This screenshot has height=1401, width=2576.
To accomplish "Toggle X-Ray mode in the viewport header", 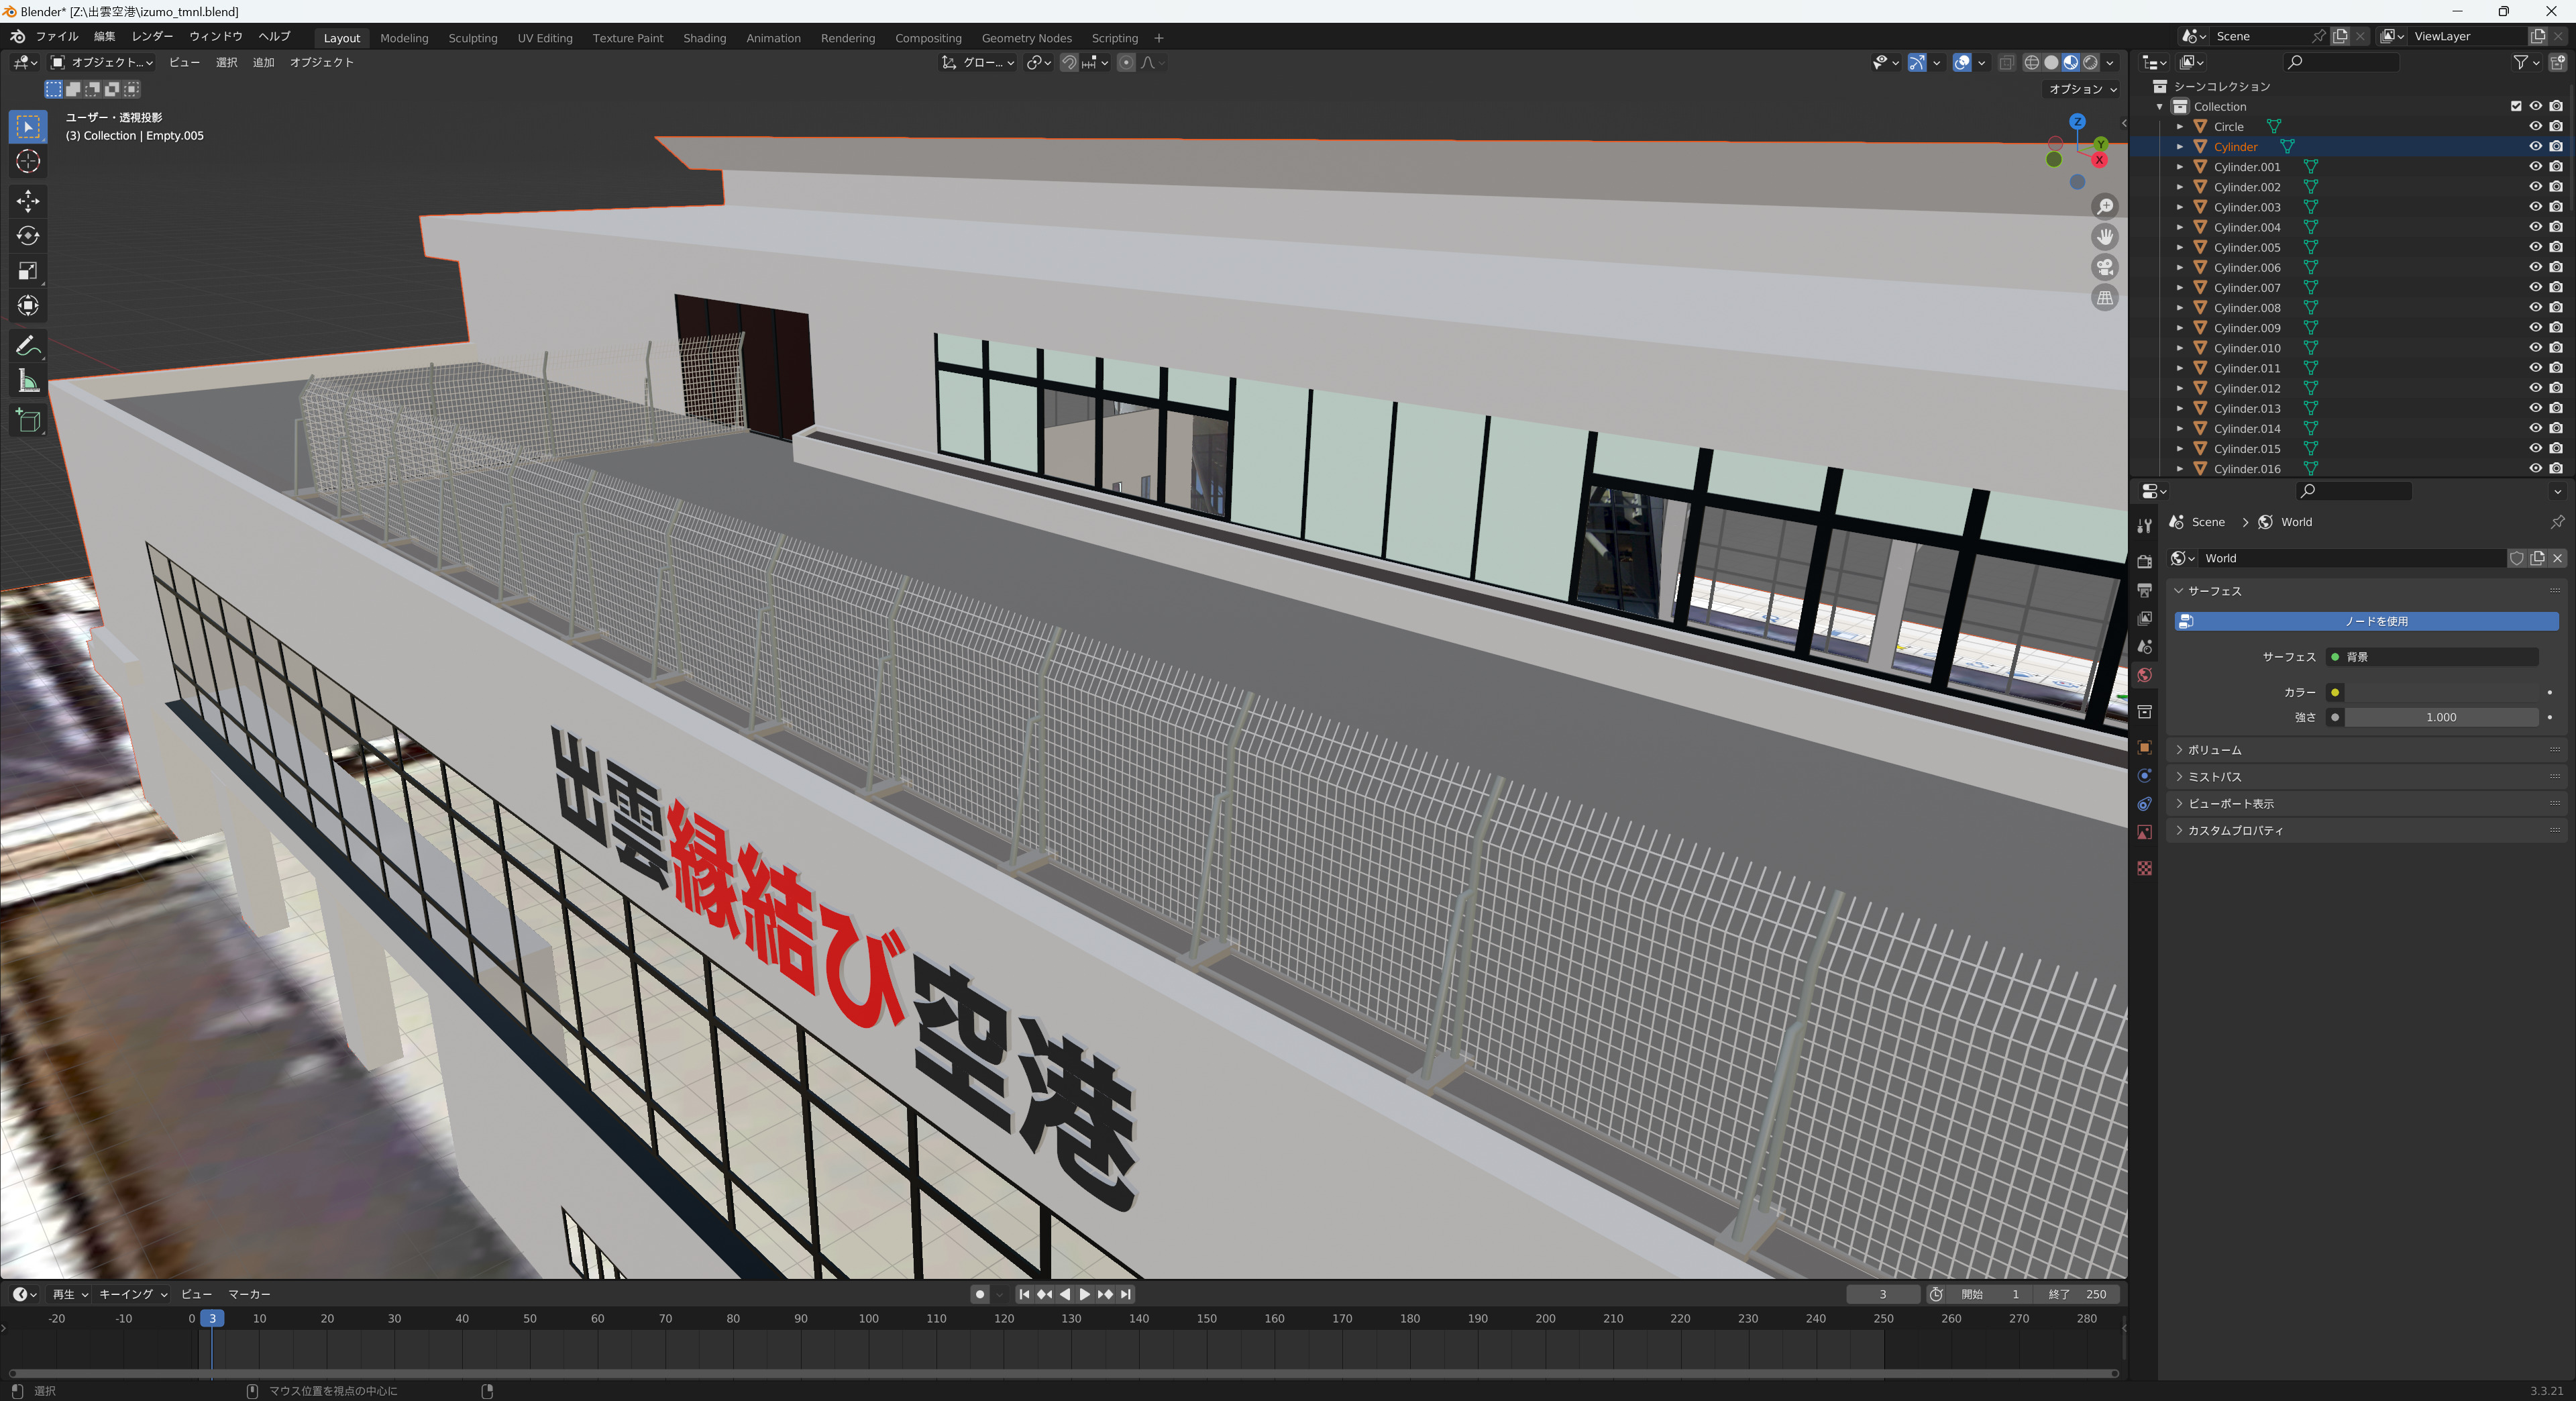I will tap(2006, 62).
